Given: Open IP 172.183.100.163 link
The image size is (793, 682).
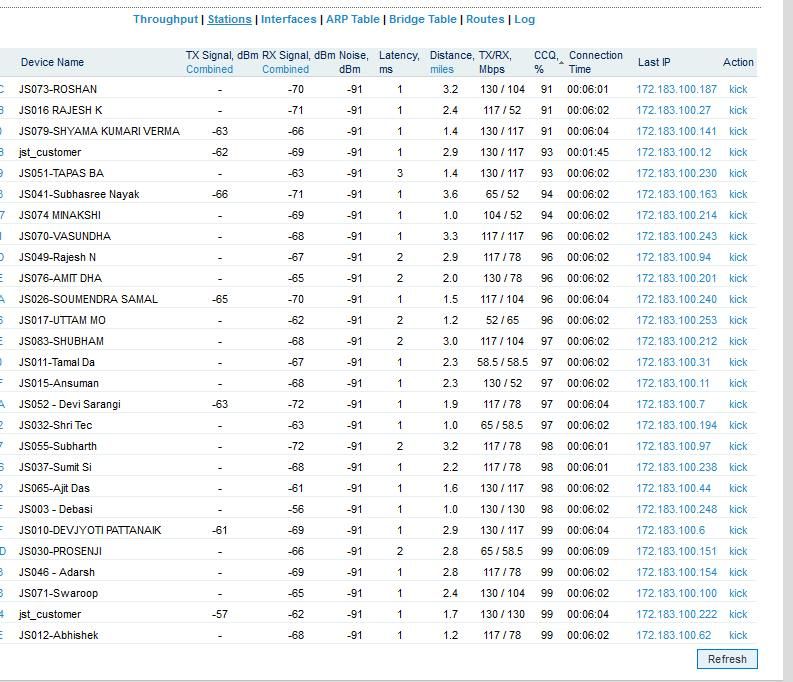Looking at the screenshot, I should click(x=677, y=195).
